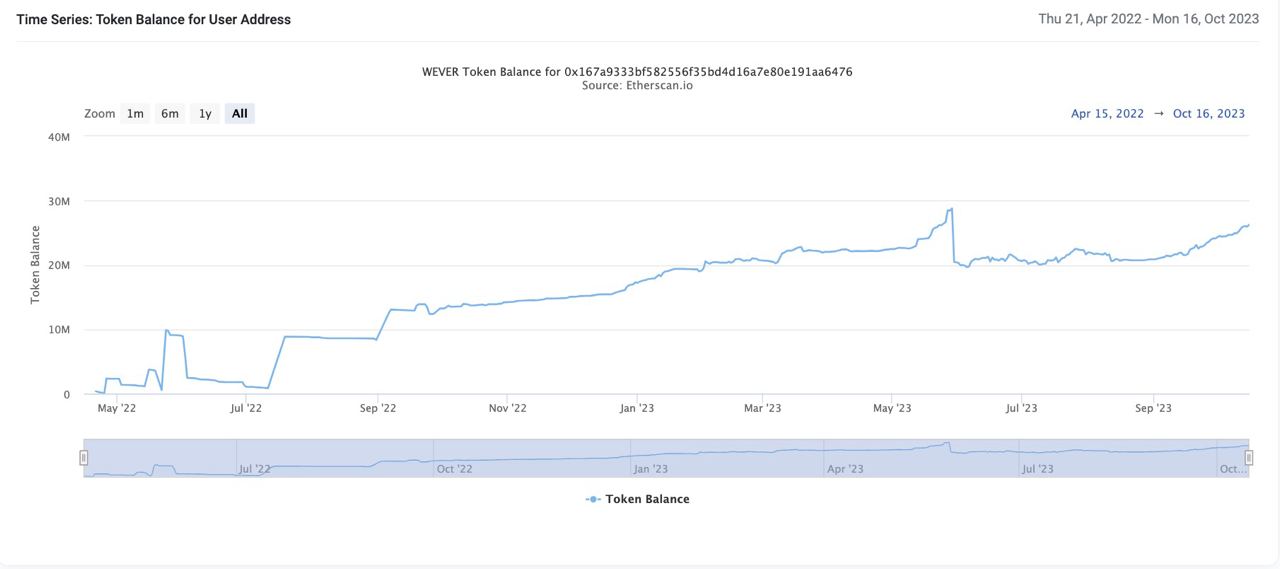Set chart zoom to 1m
1280x569 pixels.
[x=135, y=114]
